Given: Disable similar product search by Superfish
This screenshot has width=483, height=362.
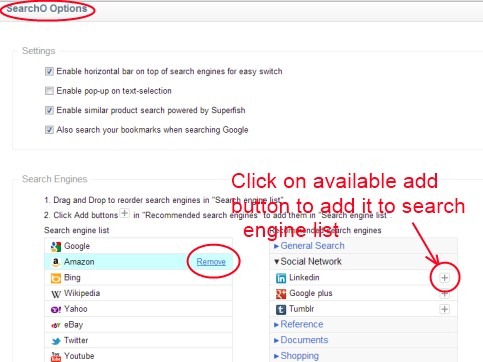Looking at the screenshot, I should 49,110.
